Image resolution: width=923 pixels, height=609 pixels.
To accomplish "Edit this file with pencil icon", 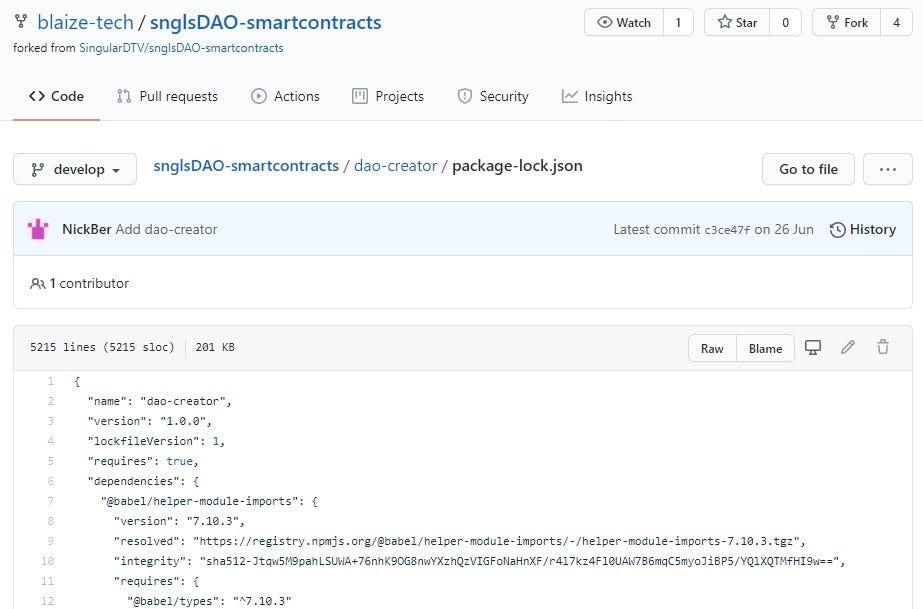I will pyautogui.click(x=848, y=348).
